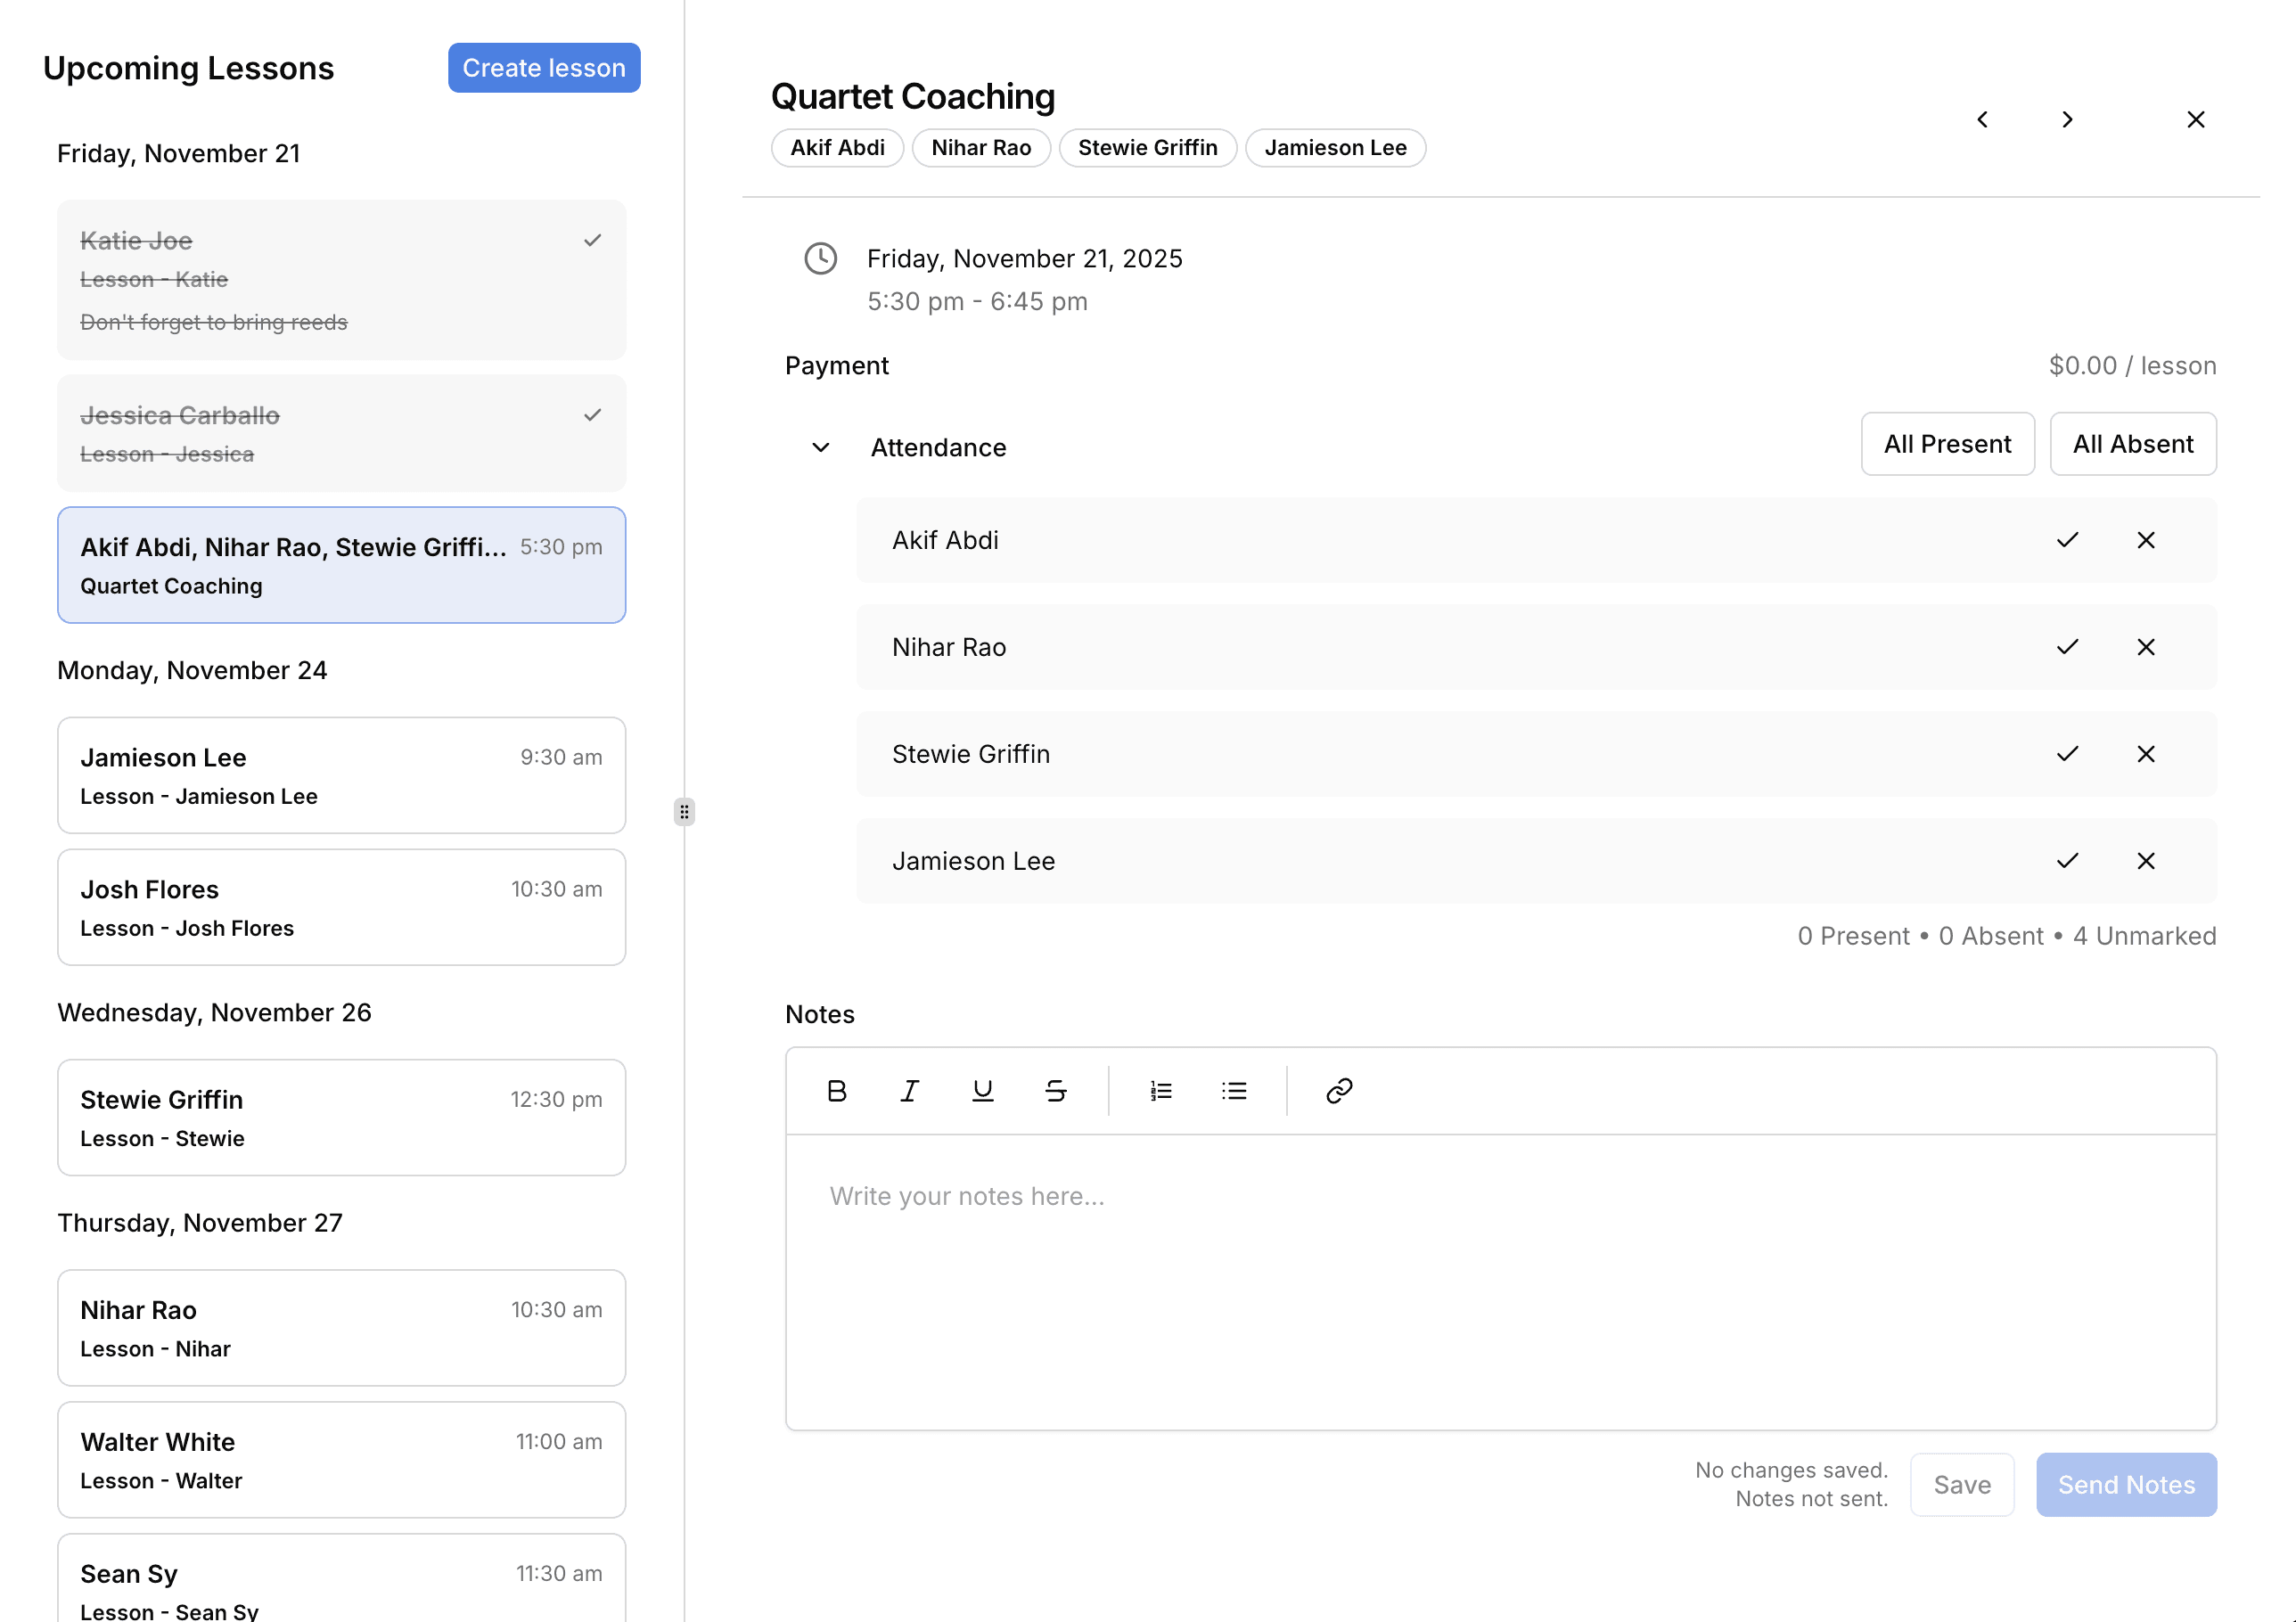Viewport: 2296px width, 1622px height.
Task: Mark Nihar Rao as absent
Action: 2145,647
